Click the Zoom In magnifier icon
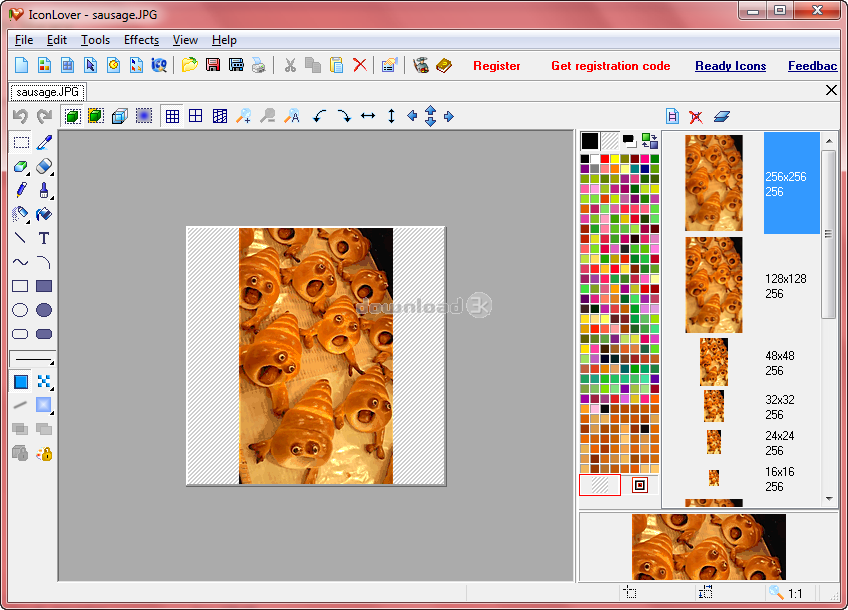 (x=243, y=116)
